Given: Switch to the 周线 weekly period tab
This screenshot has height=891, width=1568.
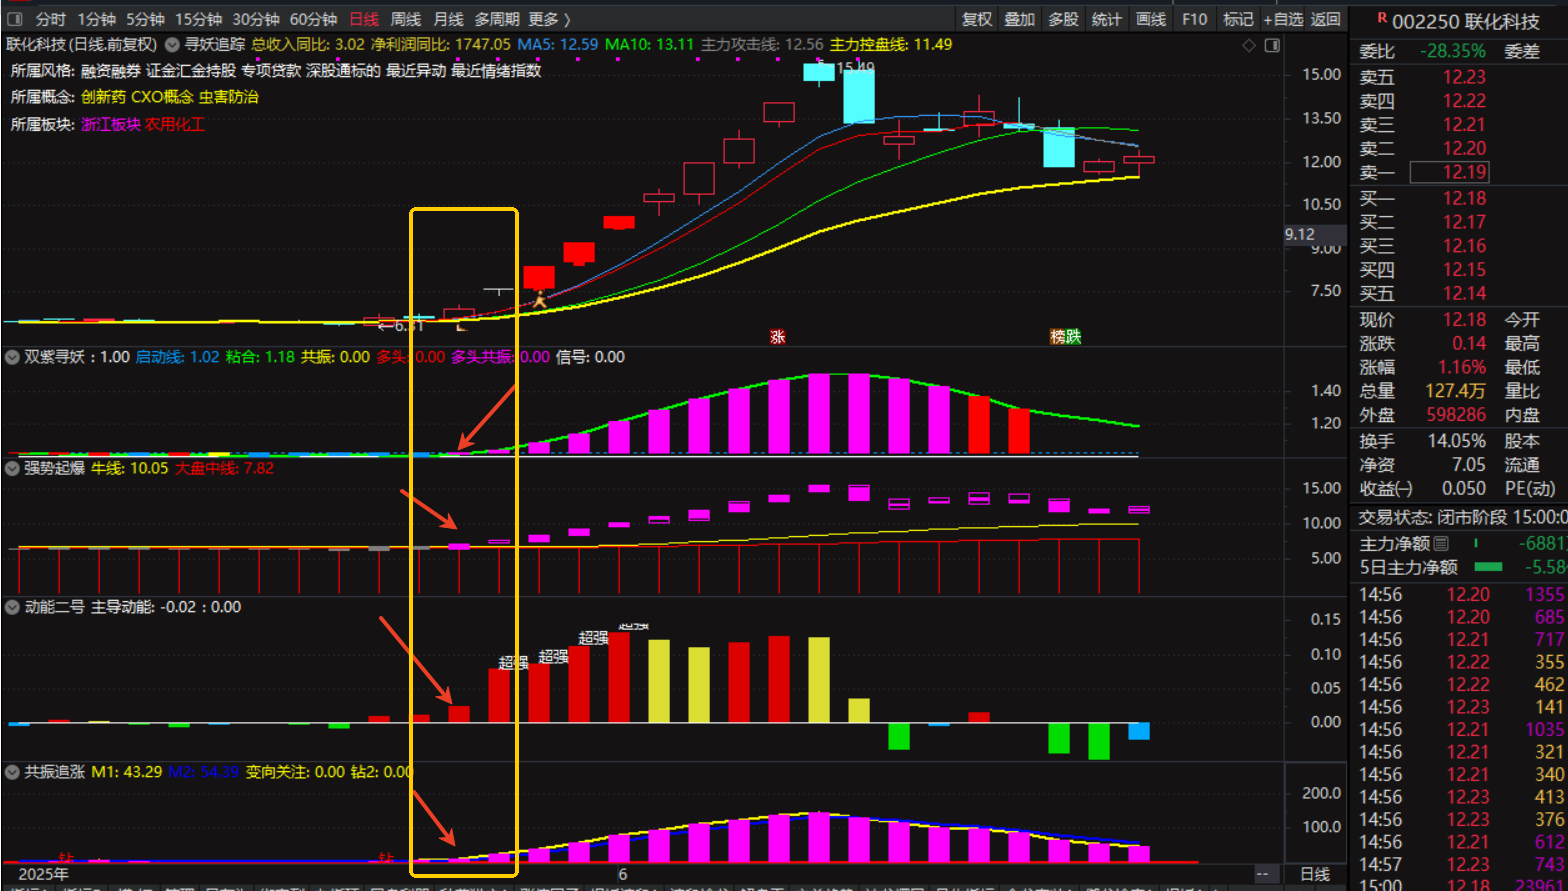Looking at the screenshot, I should pos(406,19).
